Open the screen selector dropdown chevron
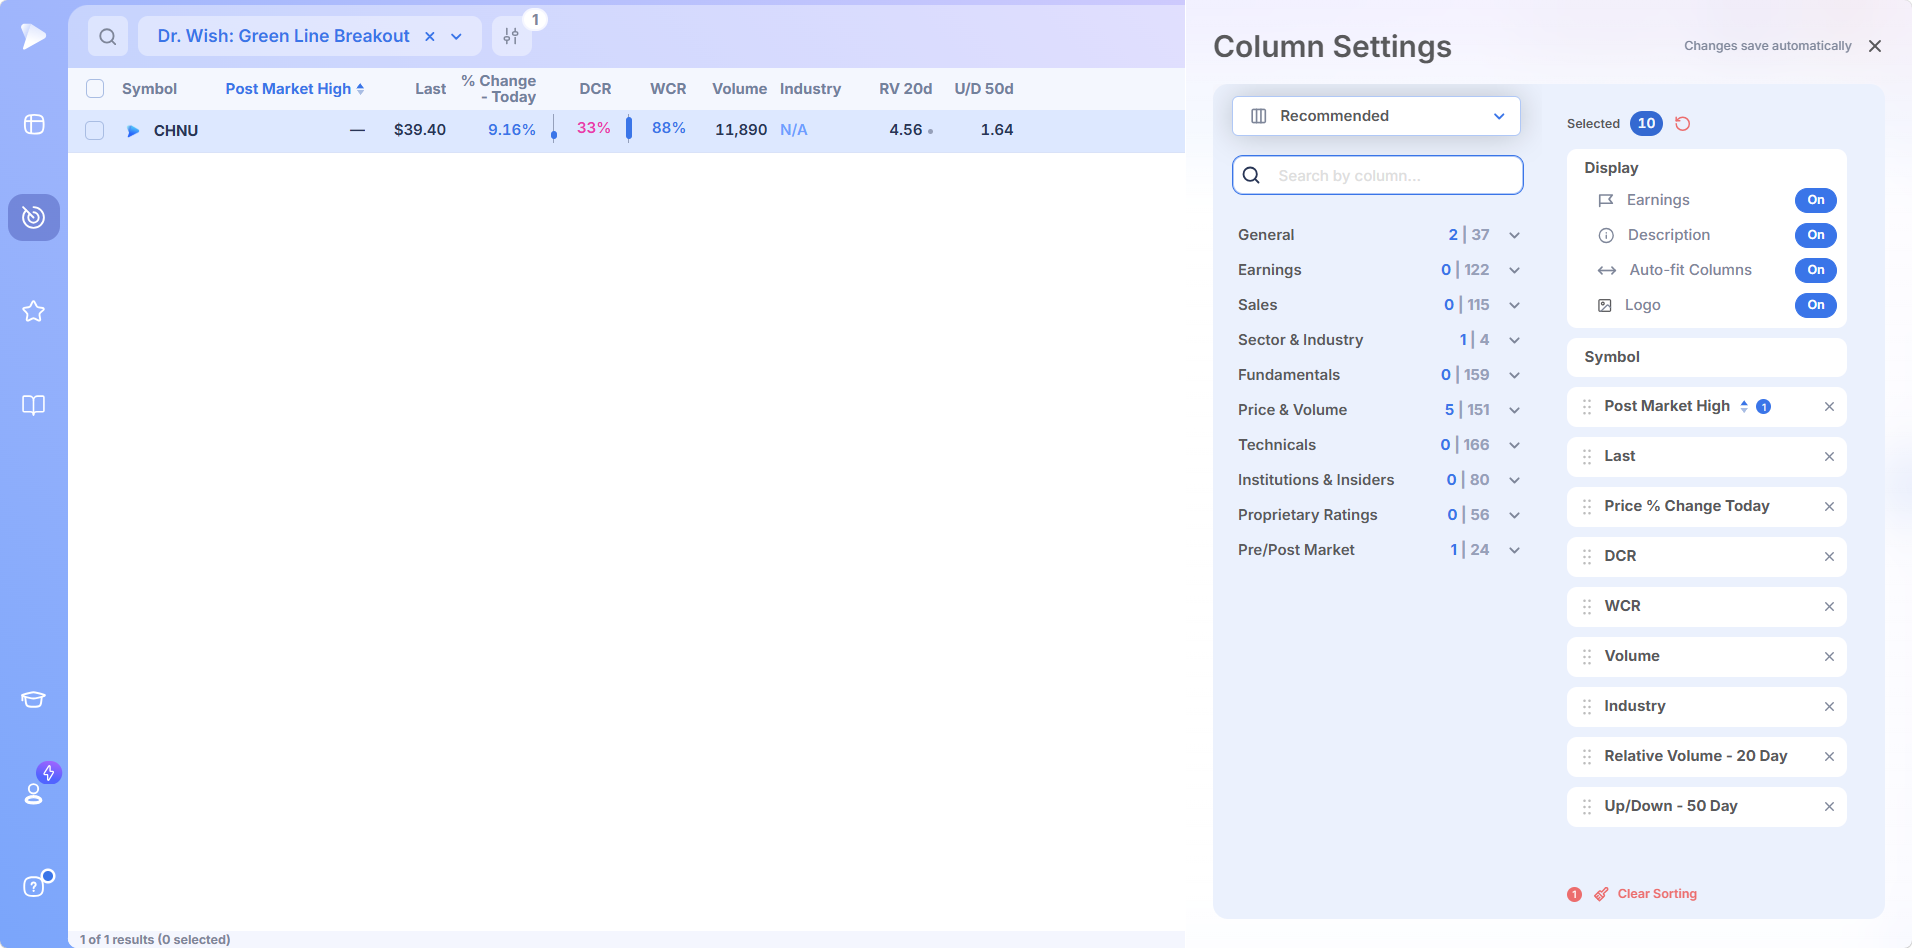 (x=457, y=37)
